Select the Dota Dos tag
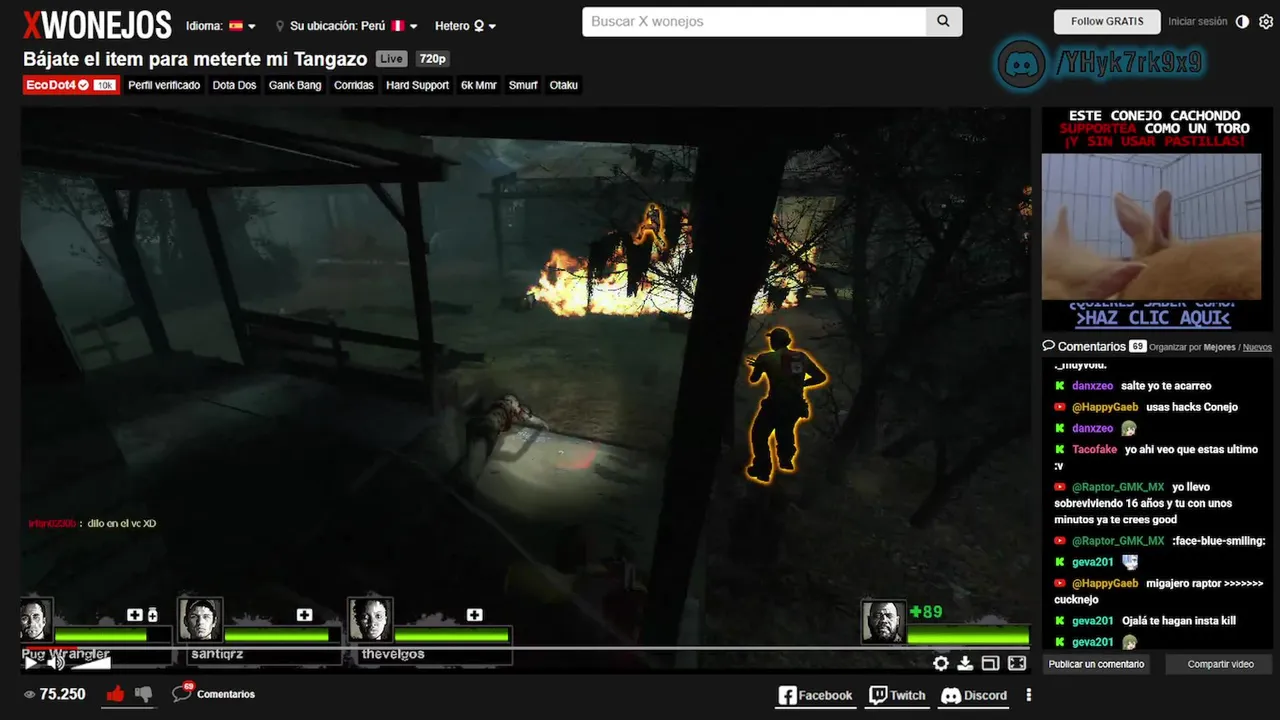The width and height of the screenshot is (1280, 720). [x=234, y=85]
